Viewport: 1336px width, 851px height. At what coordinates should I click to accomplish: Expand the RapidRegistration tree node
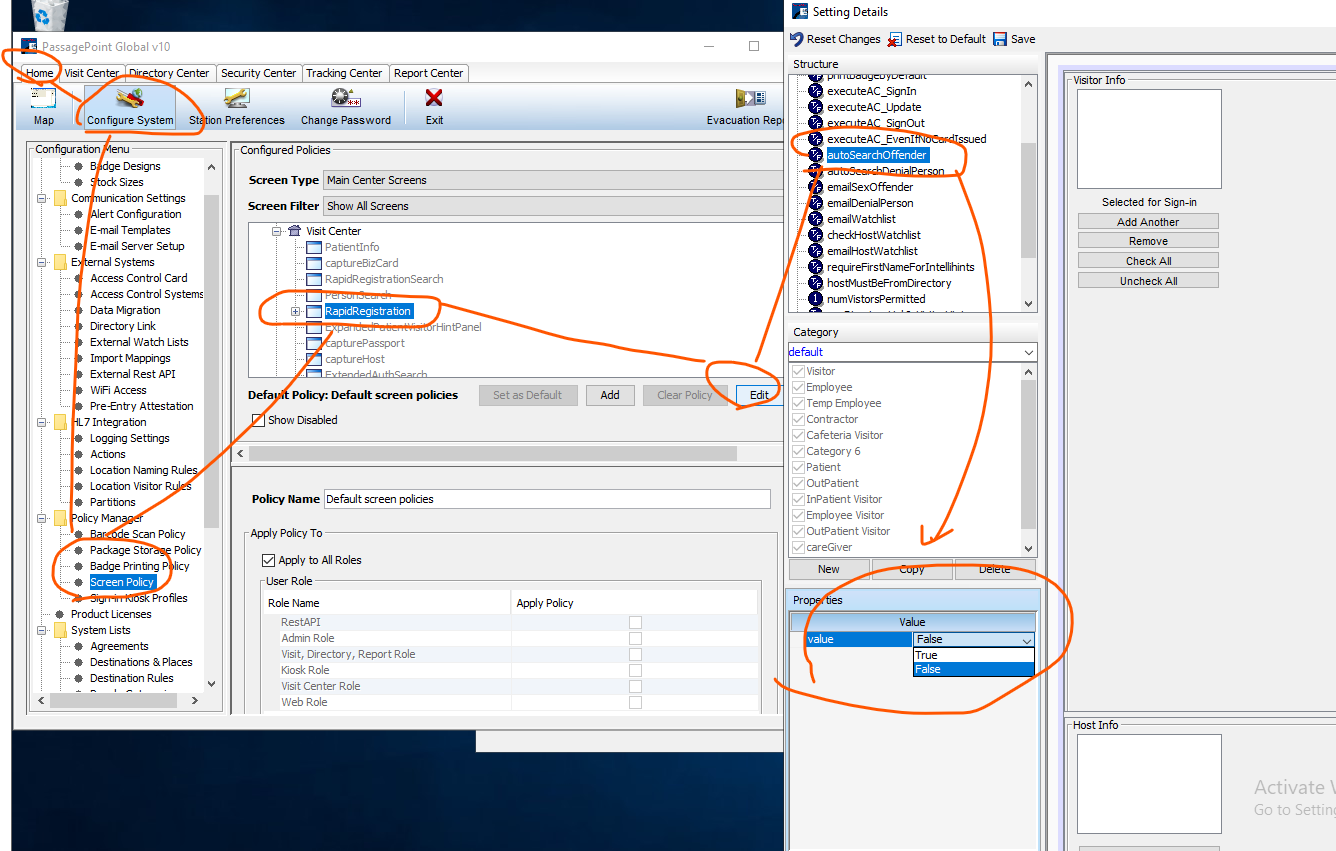click(x=296, y=311)
